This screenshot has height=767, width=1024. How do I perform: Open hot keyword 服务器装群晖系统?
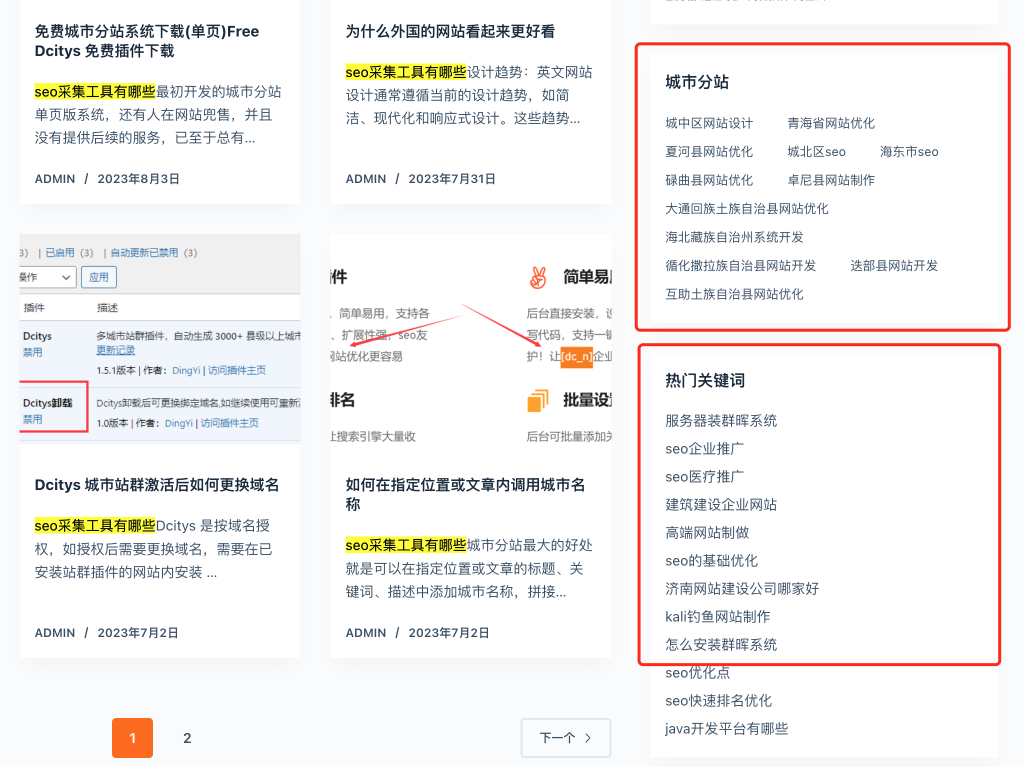[x=721, y=421]
